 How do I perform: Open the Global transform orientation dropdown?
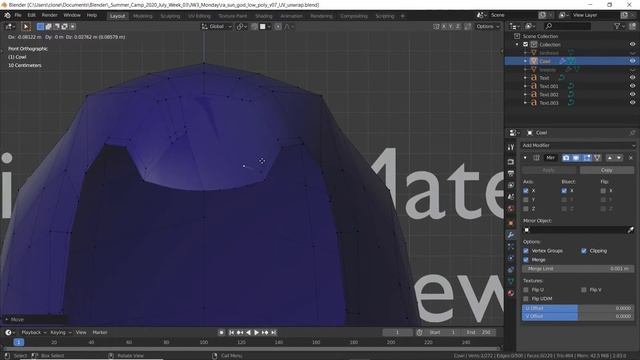click(x=217, y=27)
